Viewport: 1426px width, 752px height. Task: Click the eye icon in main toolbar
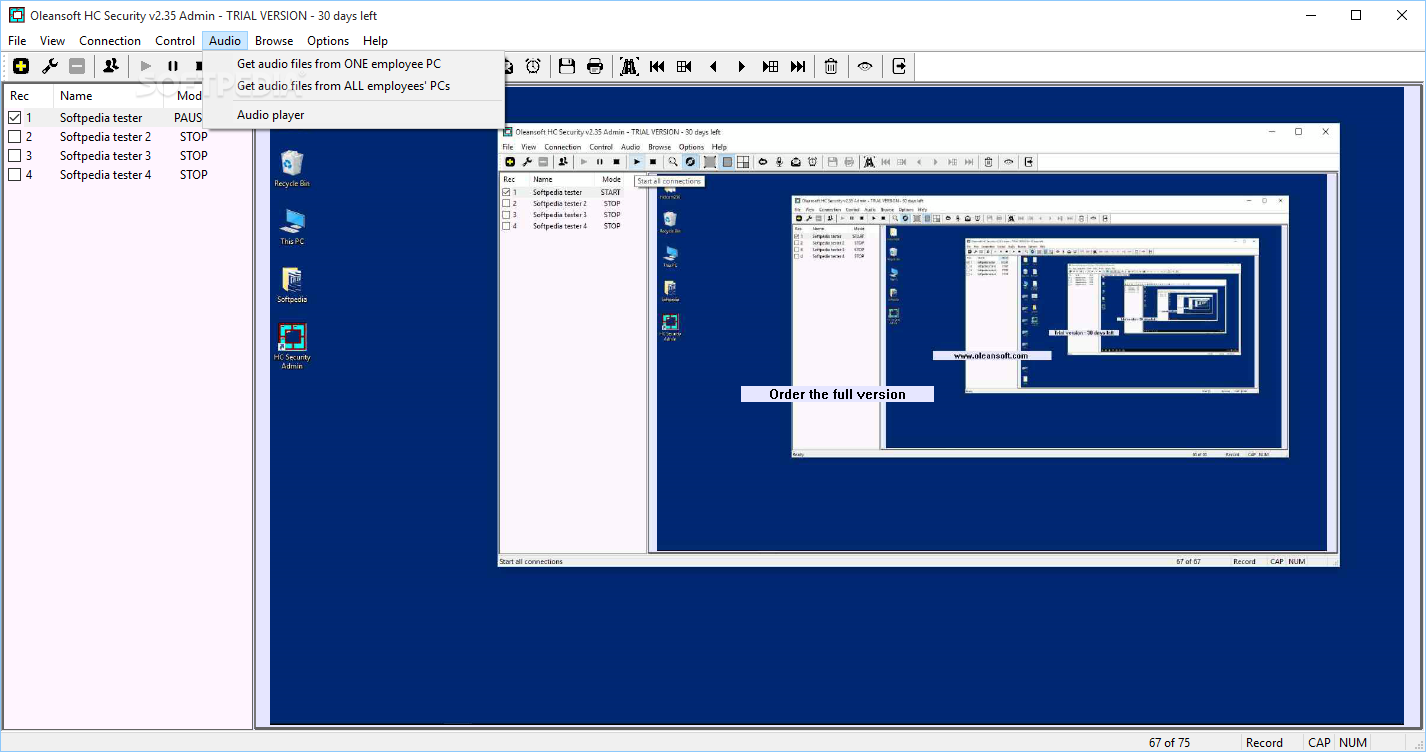pyautogui.click(x=865, y=66)
